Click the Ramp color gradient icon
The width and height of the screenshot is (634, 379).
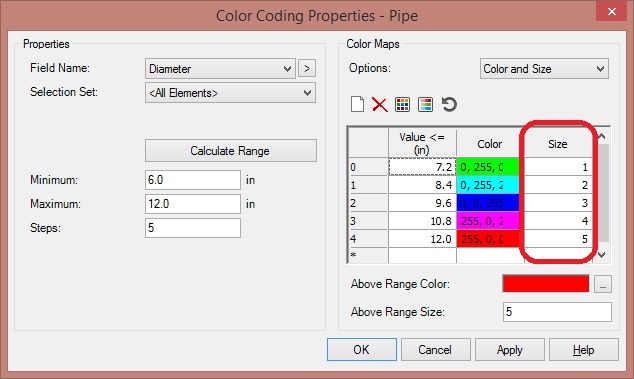(425, 104)
